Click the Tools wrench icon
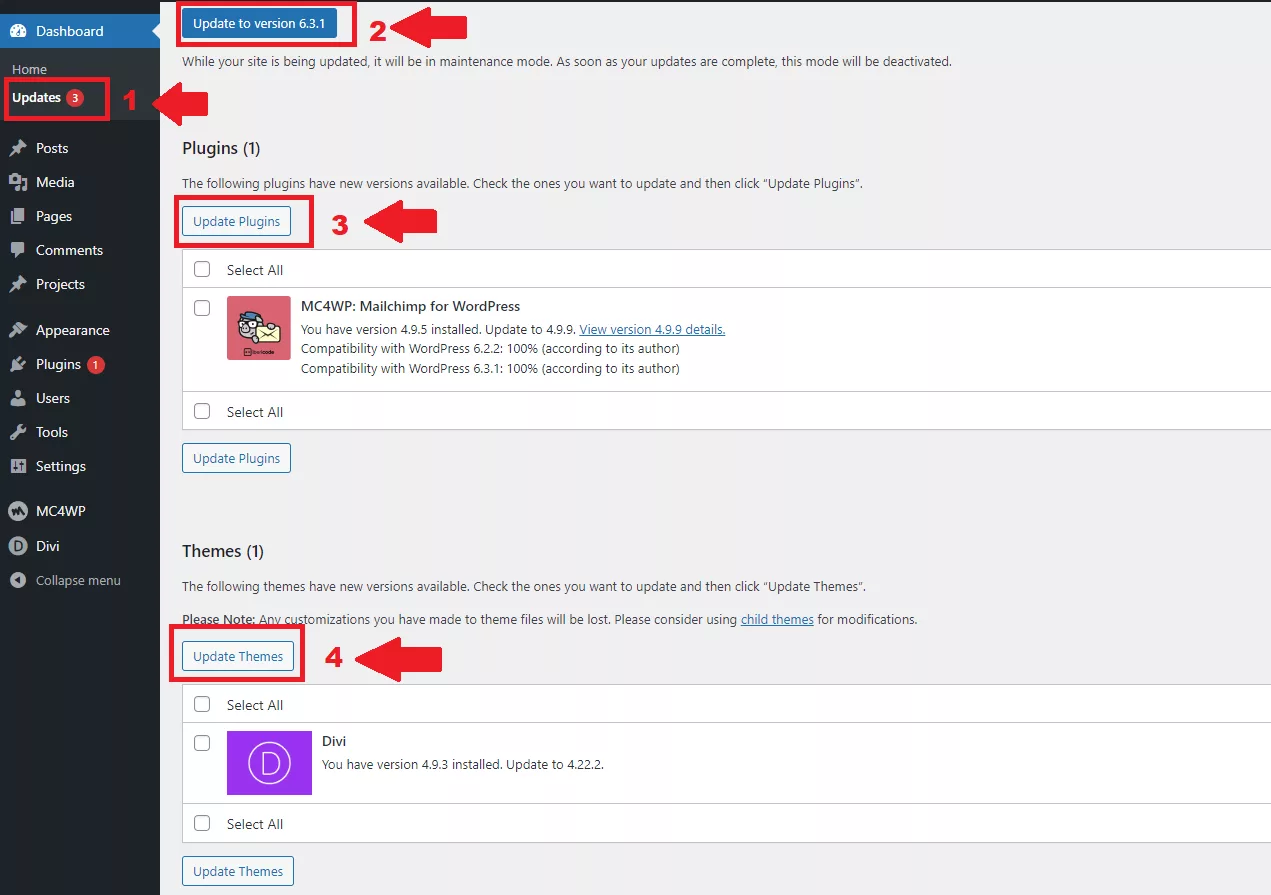Image resolution: width=1271 pixels, height=895 pixels. click(18, 432)
